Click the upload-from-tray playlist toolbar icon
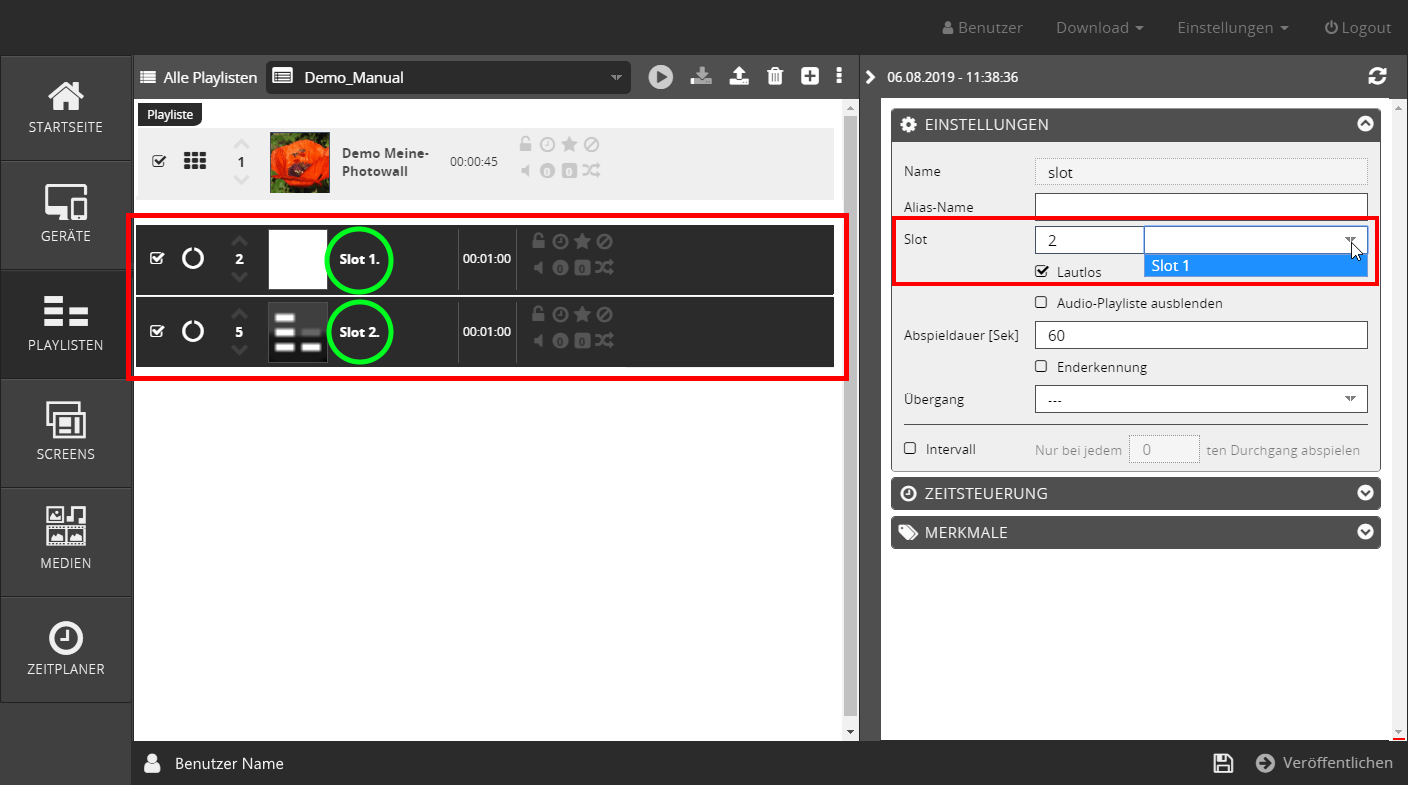Screen dimensions: 1408x785 coord(739,76)
